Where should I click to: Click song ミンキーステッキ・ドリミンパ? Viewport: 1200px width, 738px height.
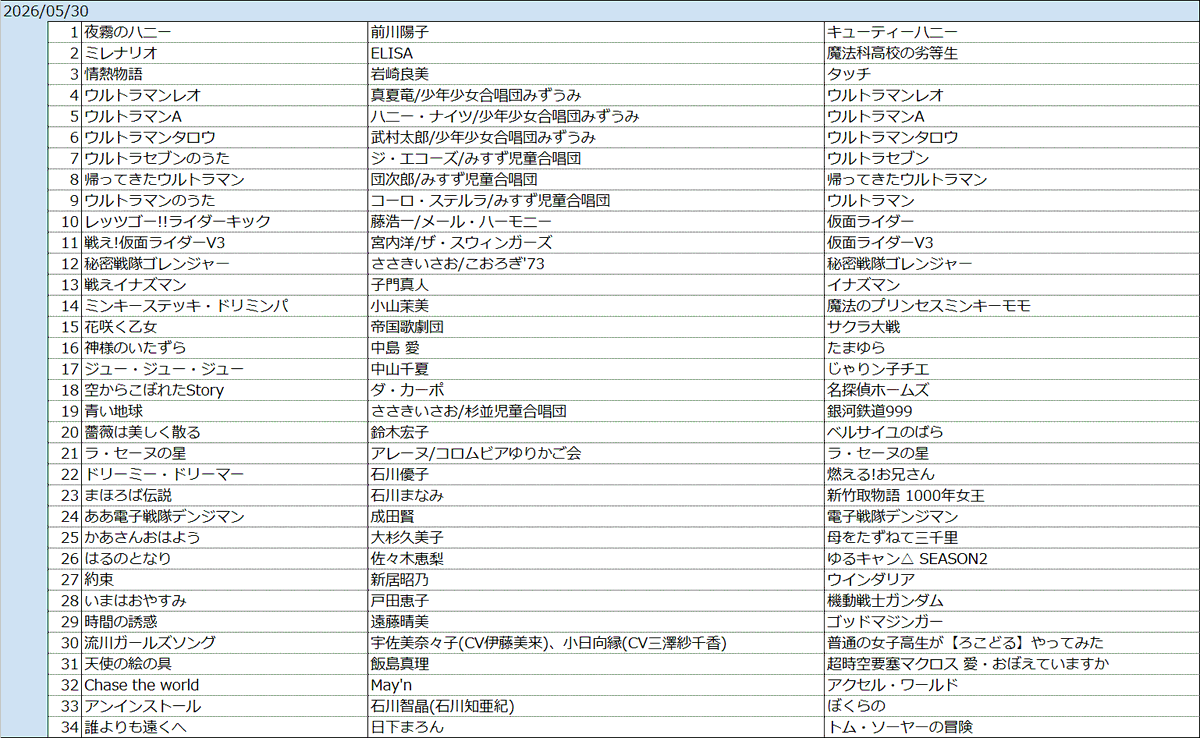pyautogui.click(x=186, y=305)
